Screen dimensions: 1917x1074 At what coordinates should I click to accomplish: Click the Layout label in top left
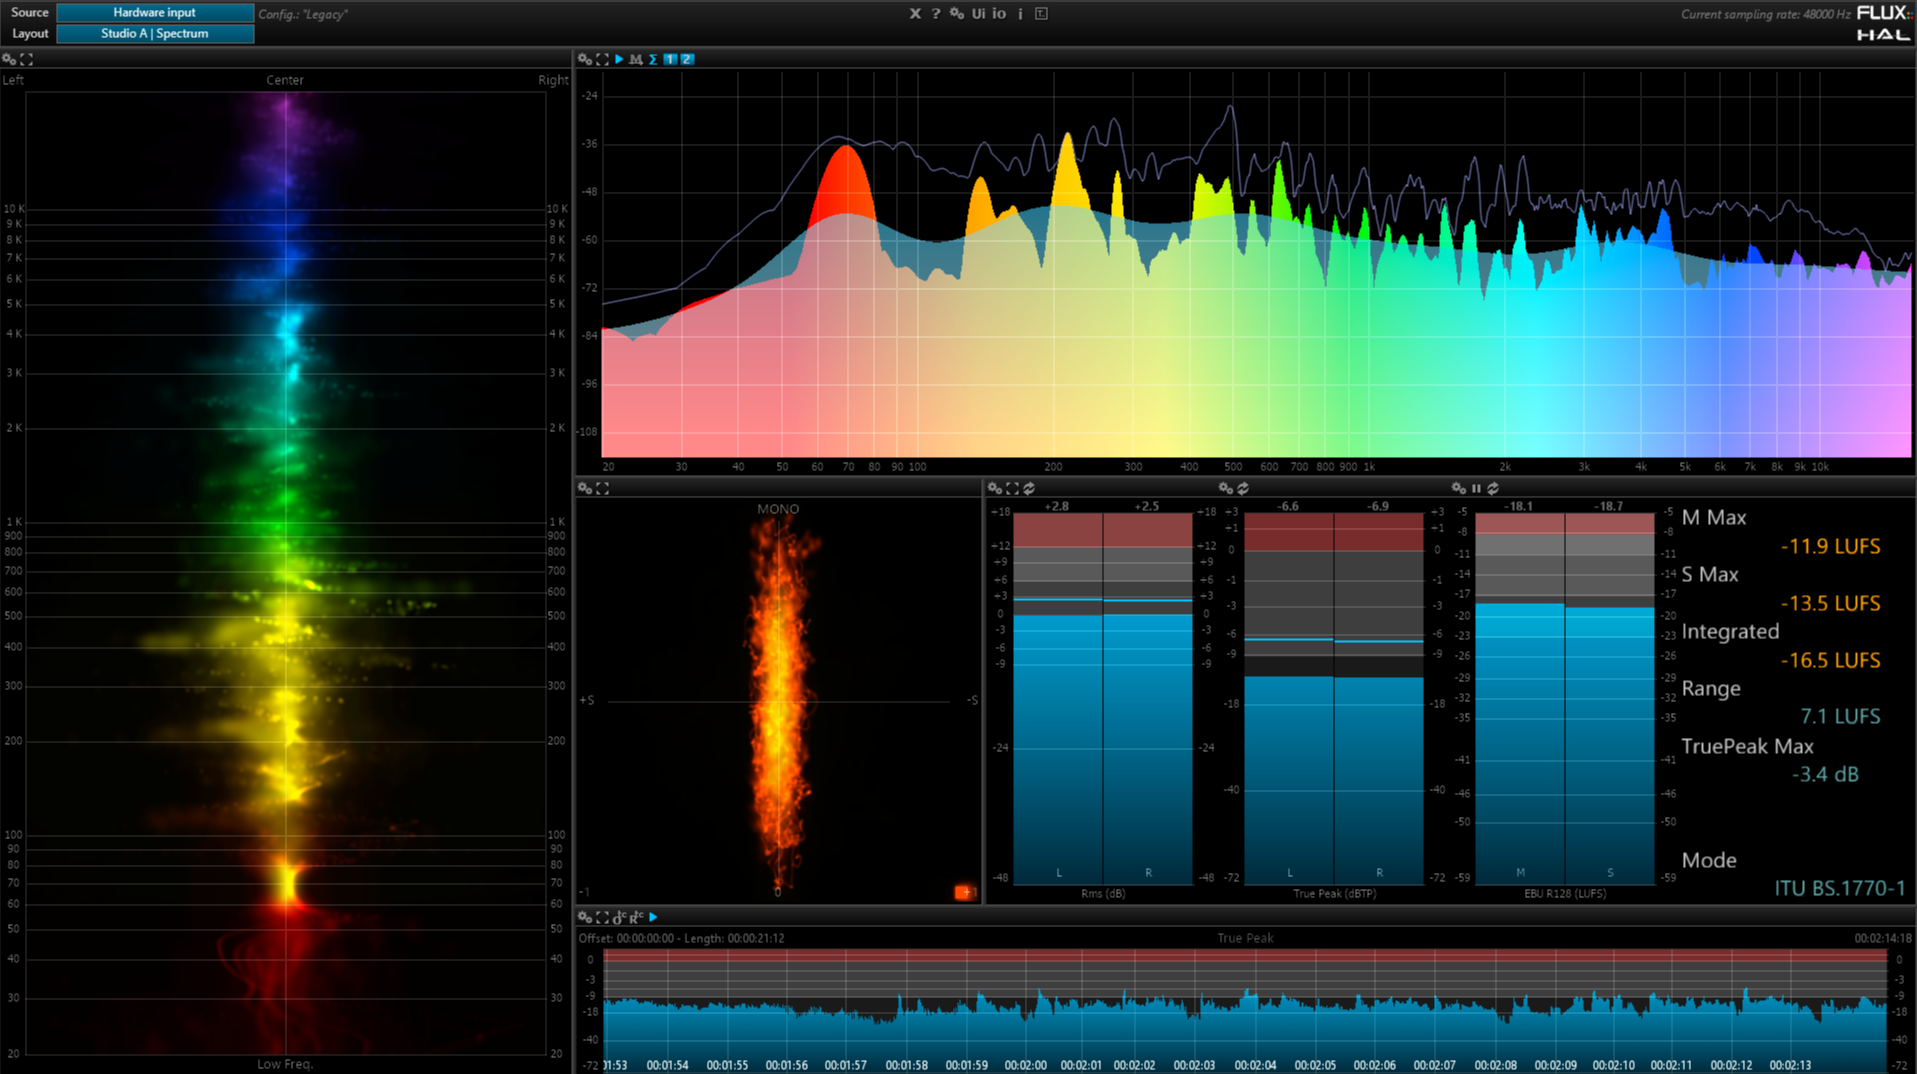29,33
